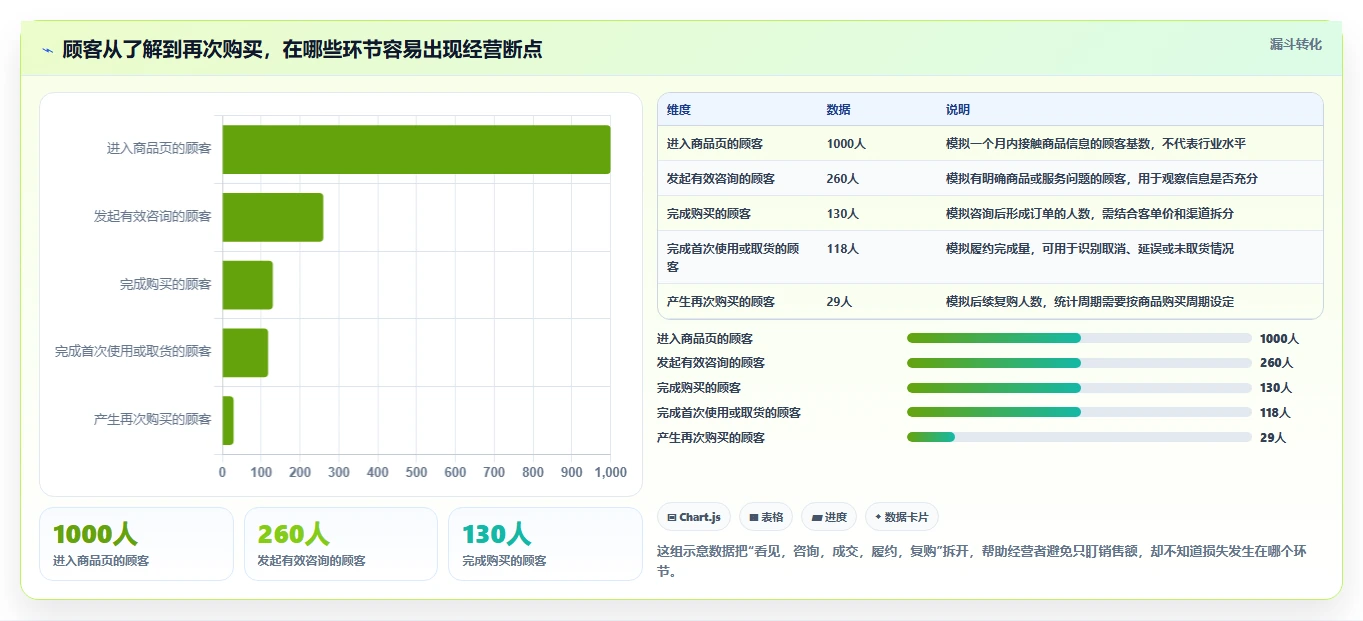Select the 完成首次使用或取货的顾客 chart bar
1363x621 pixels.
click(x=245, y=352)
